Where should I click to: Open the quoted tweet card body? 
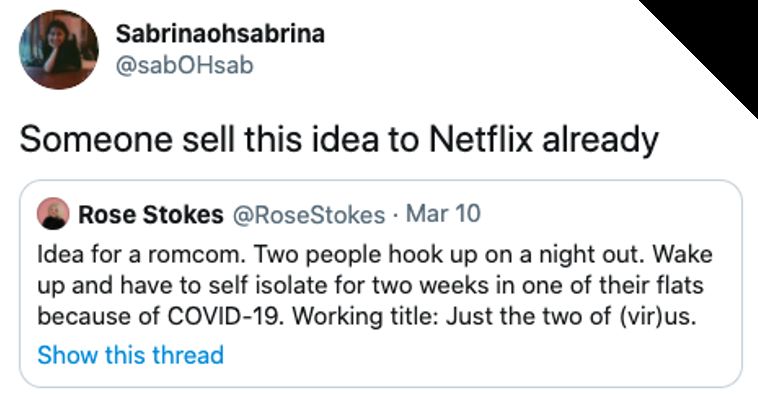(x=380, y=284)
